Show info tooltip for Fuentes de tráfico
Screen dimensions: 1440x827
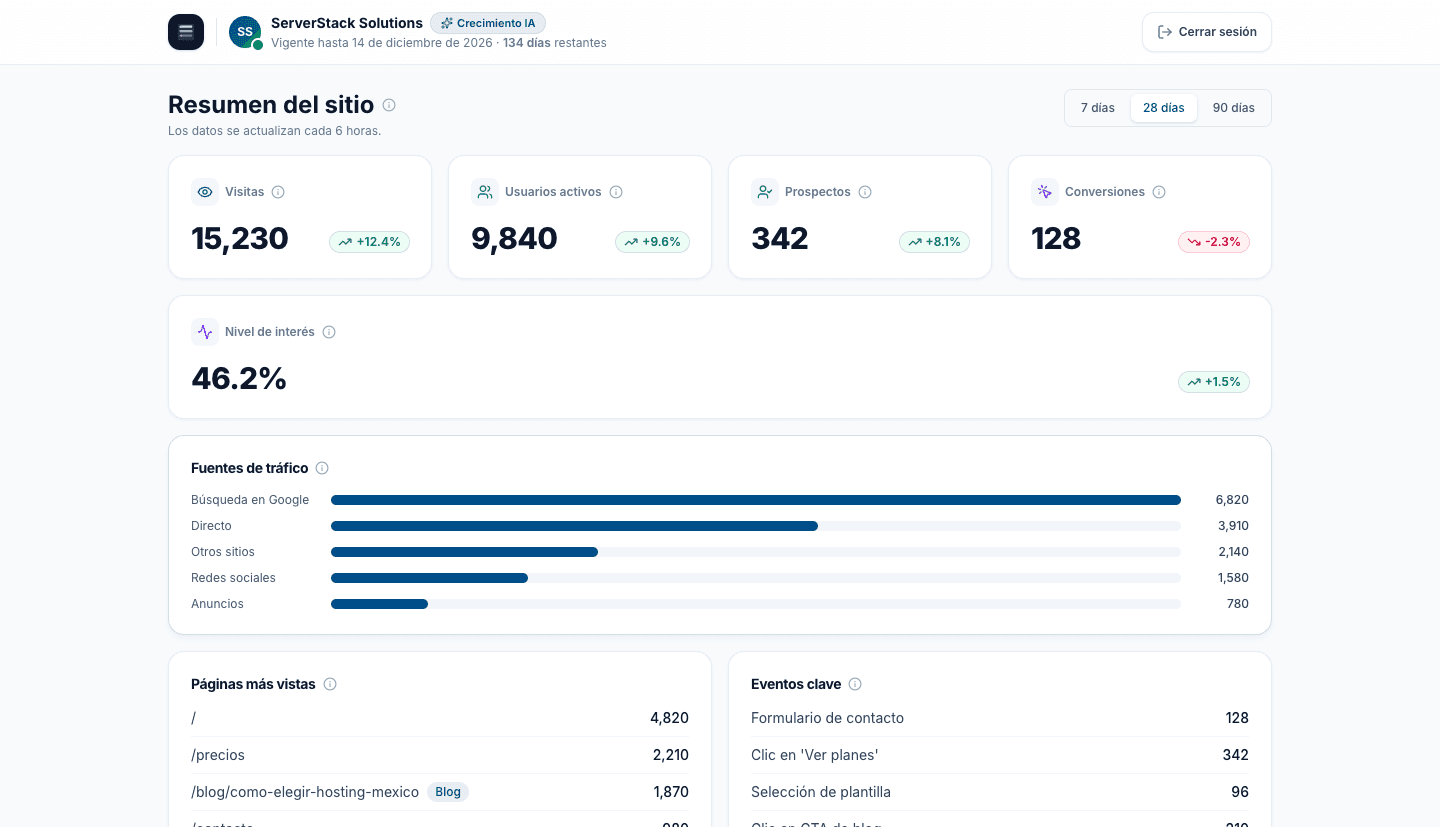[x=322, y=468]
